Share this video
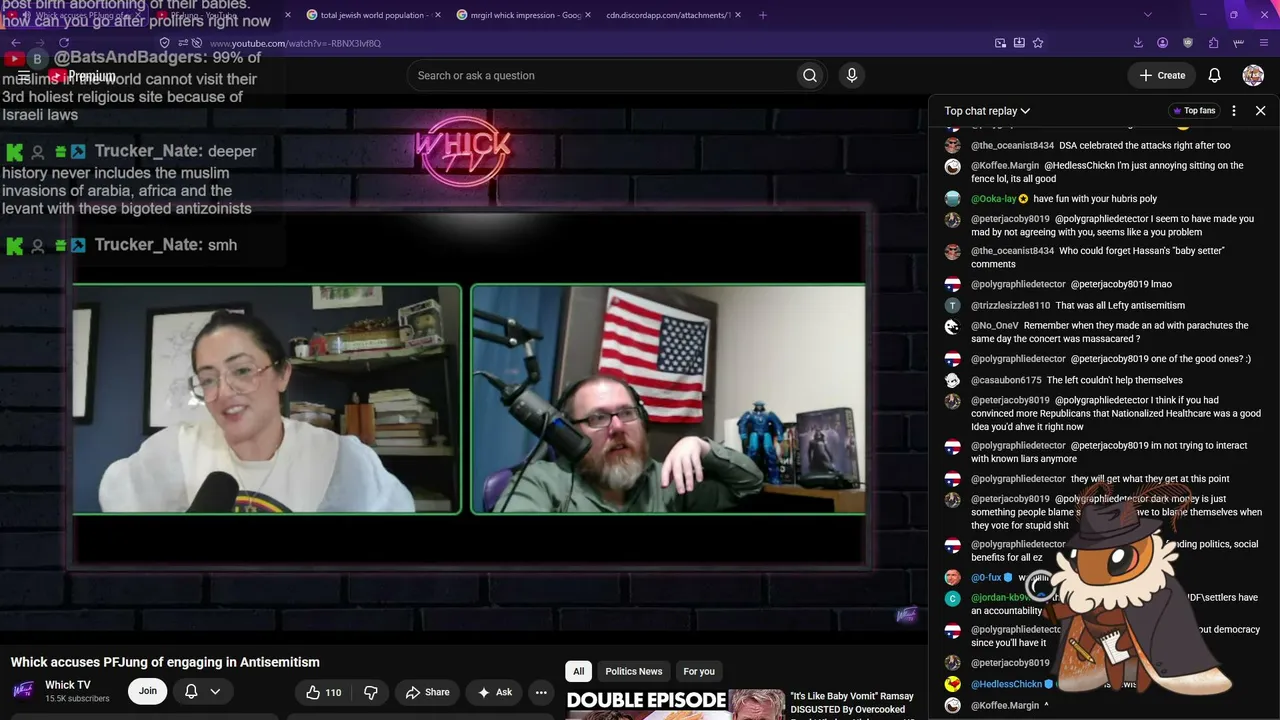Image resolution: width=1280 pixels, height=720 pixels. [x=427, y=692]
